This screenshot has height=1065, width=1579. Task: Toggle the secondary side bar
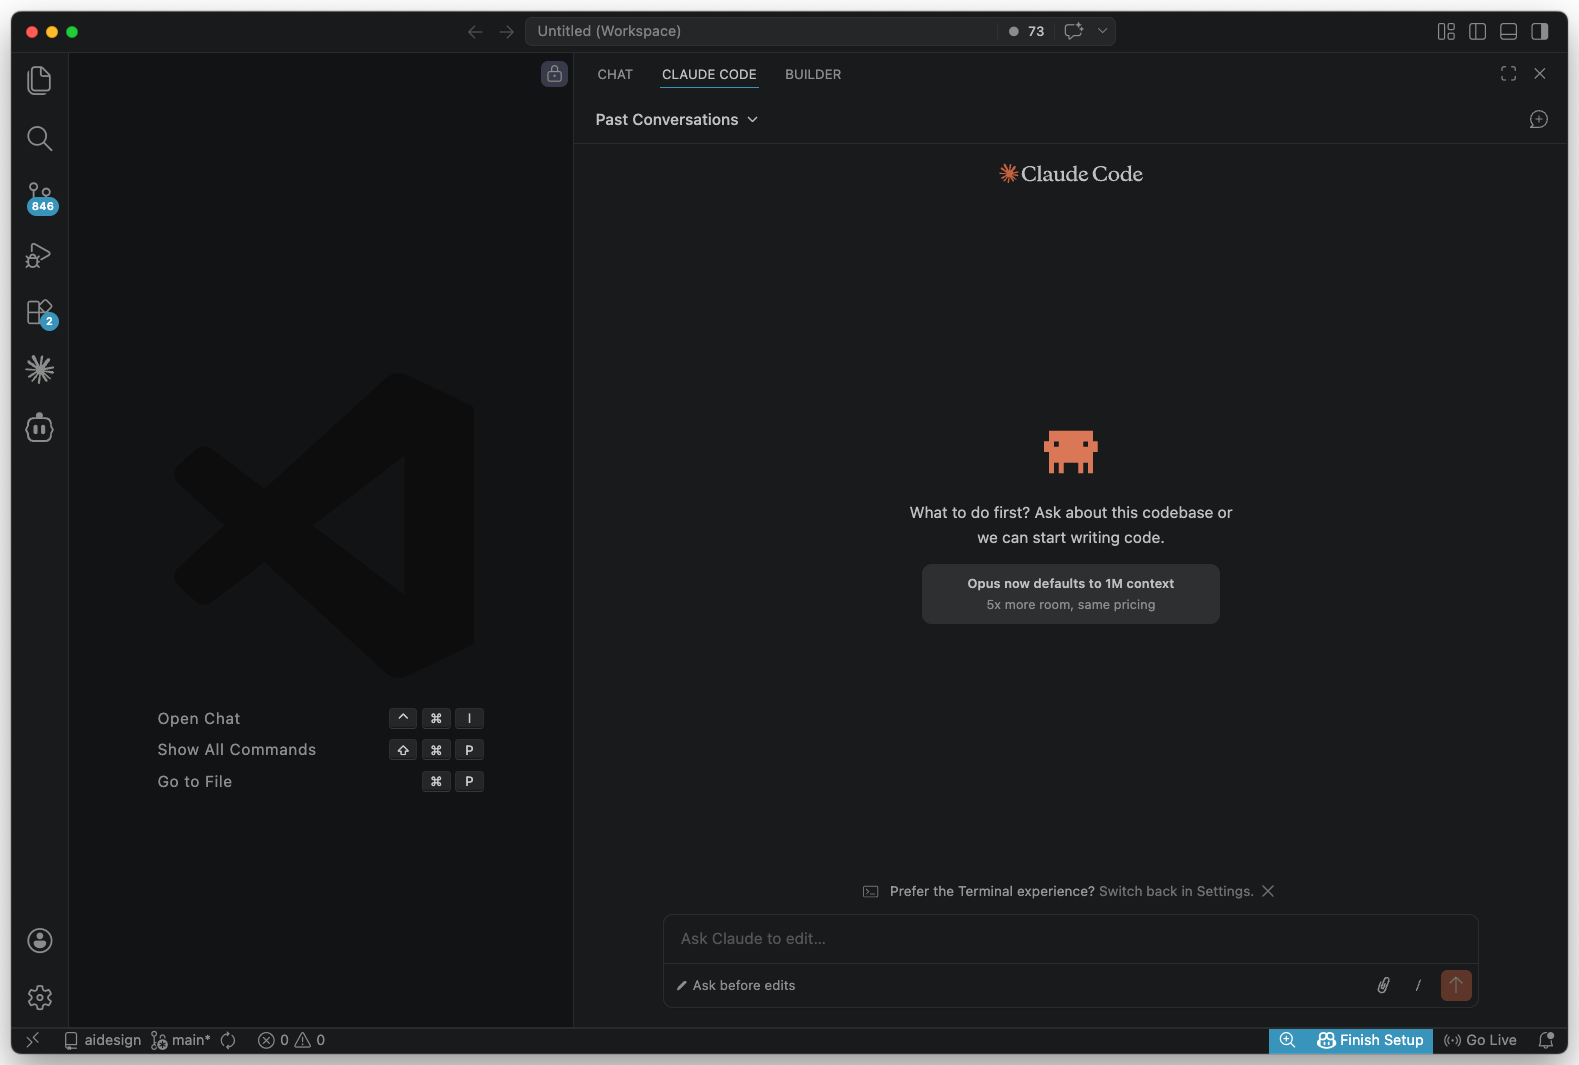(x=1539, y=32)
